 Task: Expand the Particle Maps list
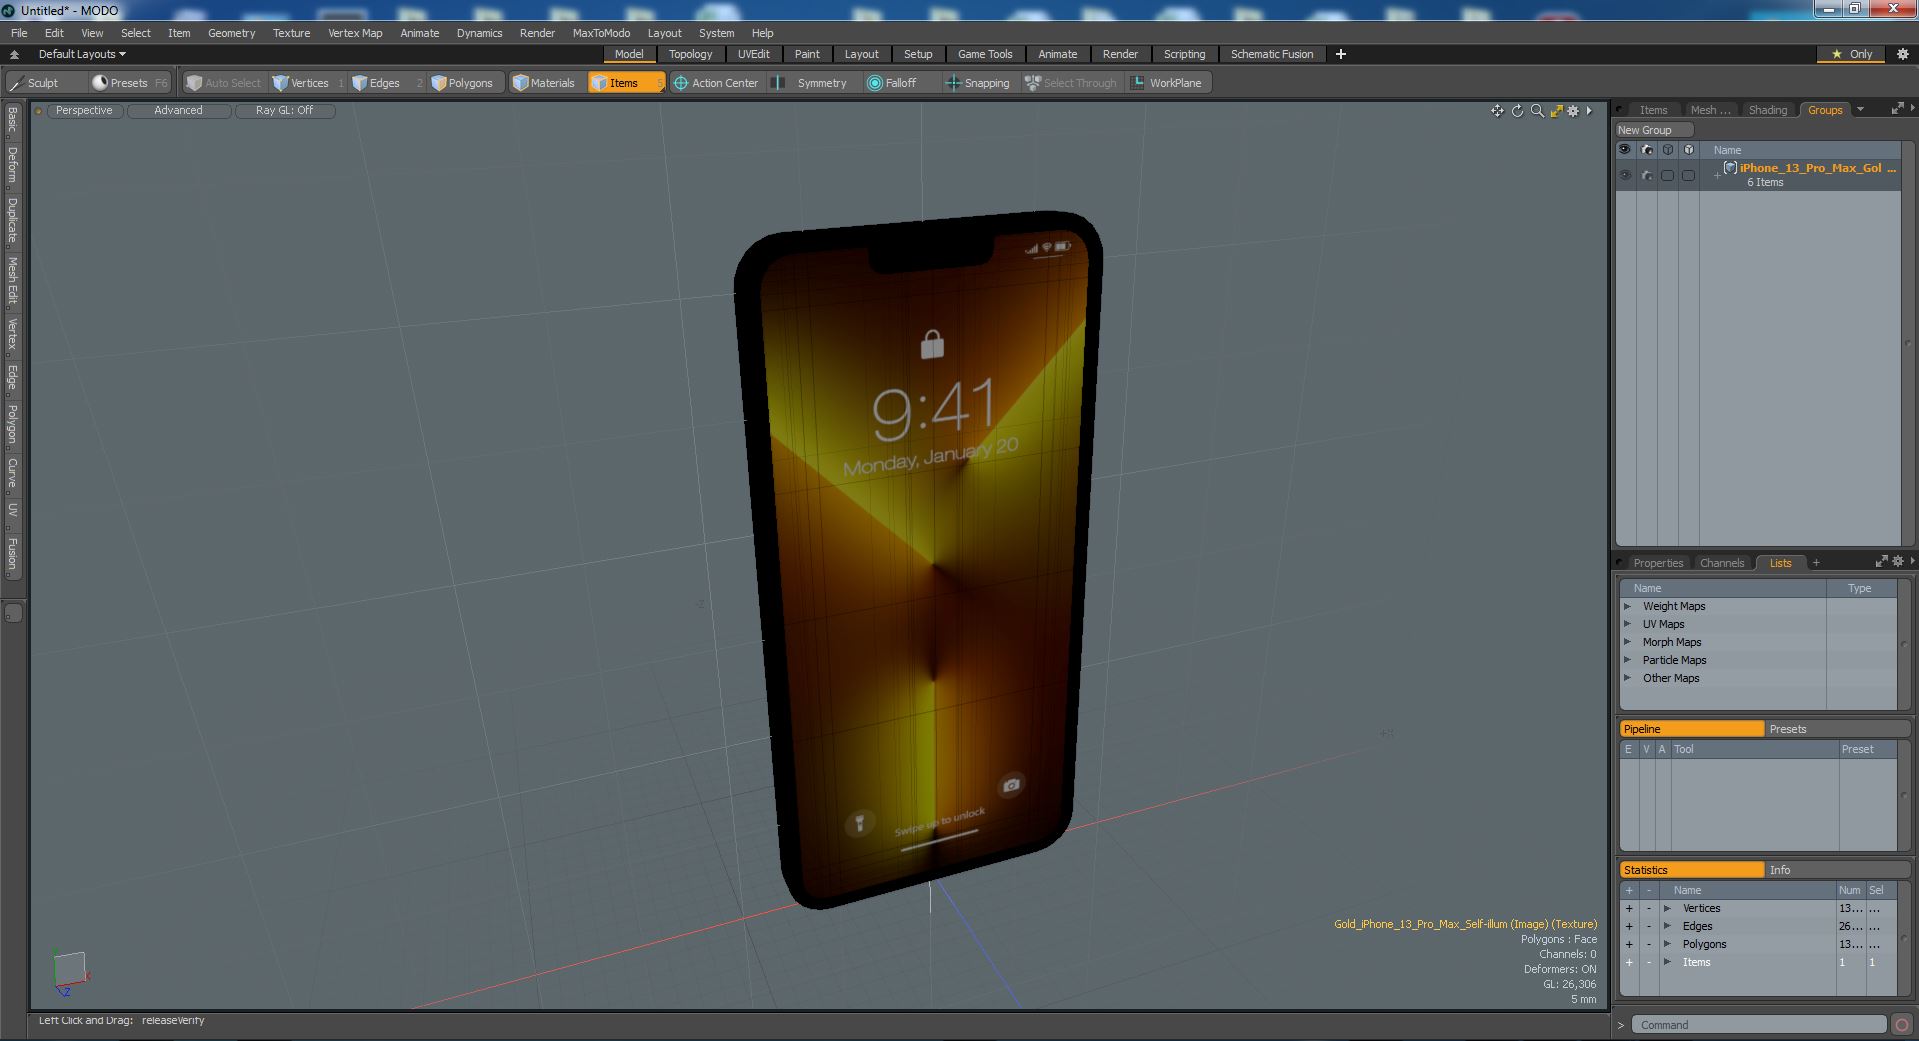pyautogui.click(x=1627, y=660)
